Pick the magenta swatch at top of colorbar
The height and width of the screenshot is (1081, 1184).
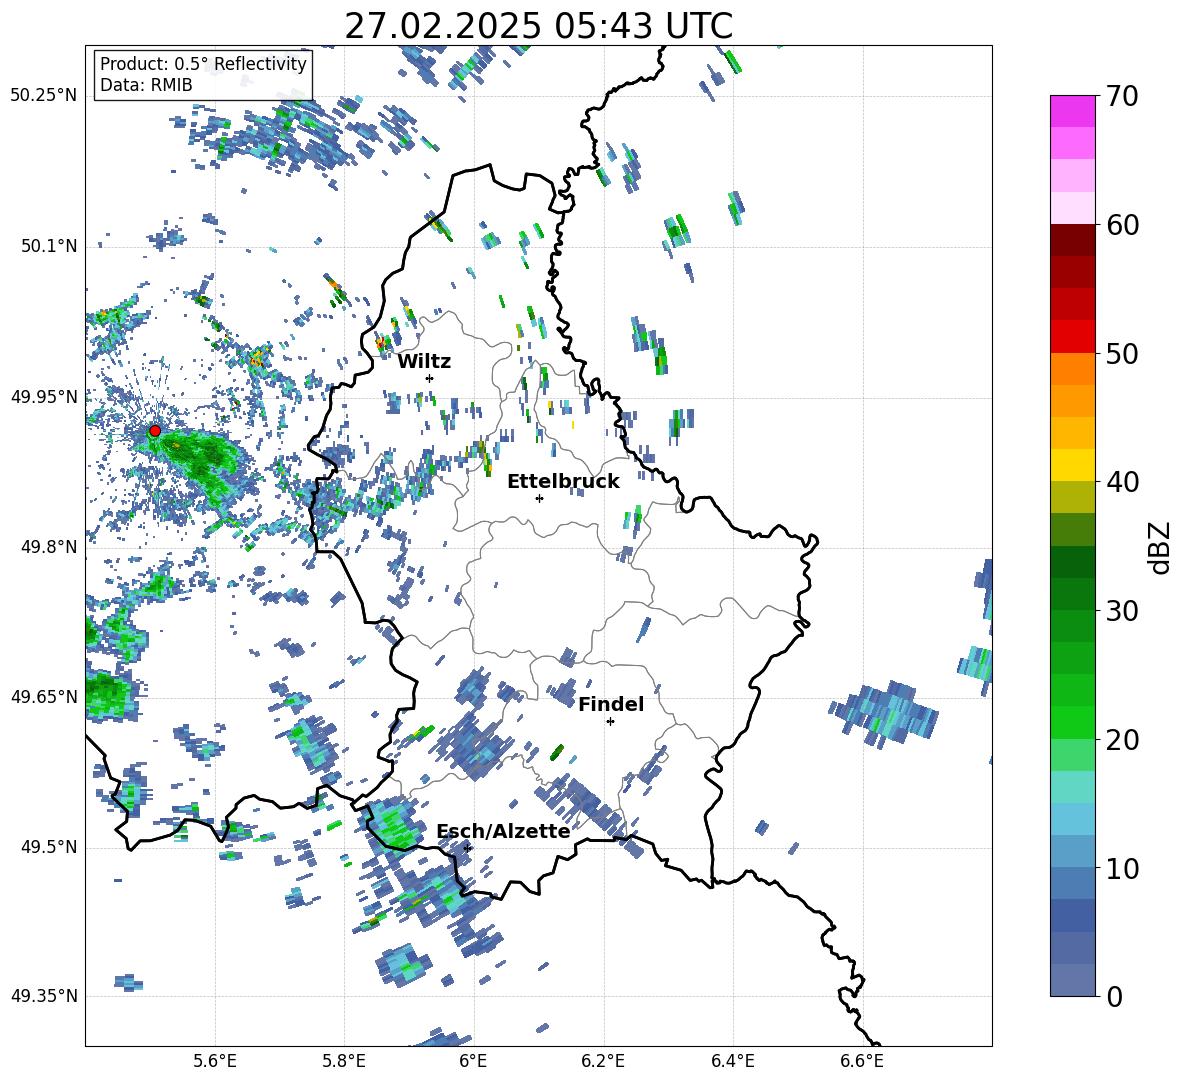(x=1072, y=111)
